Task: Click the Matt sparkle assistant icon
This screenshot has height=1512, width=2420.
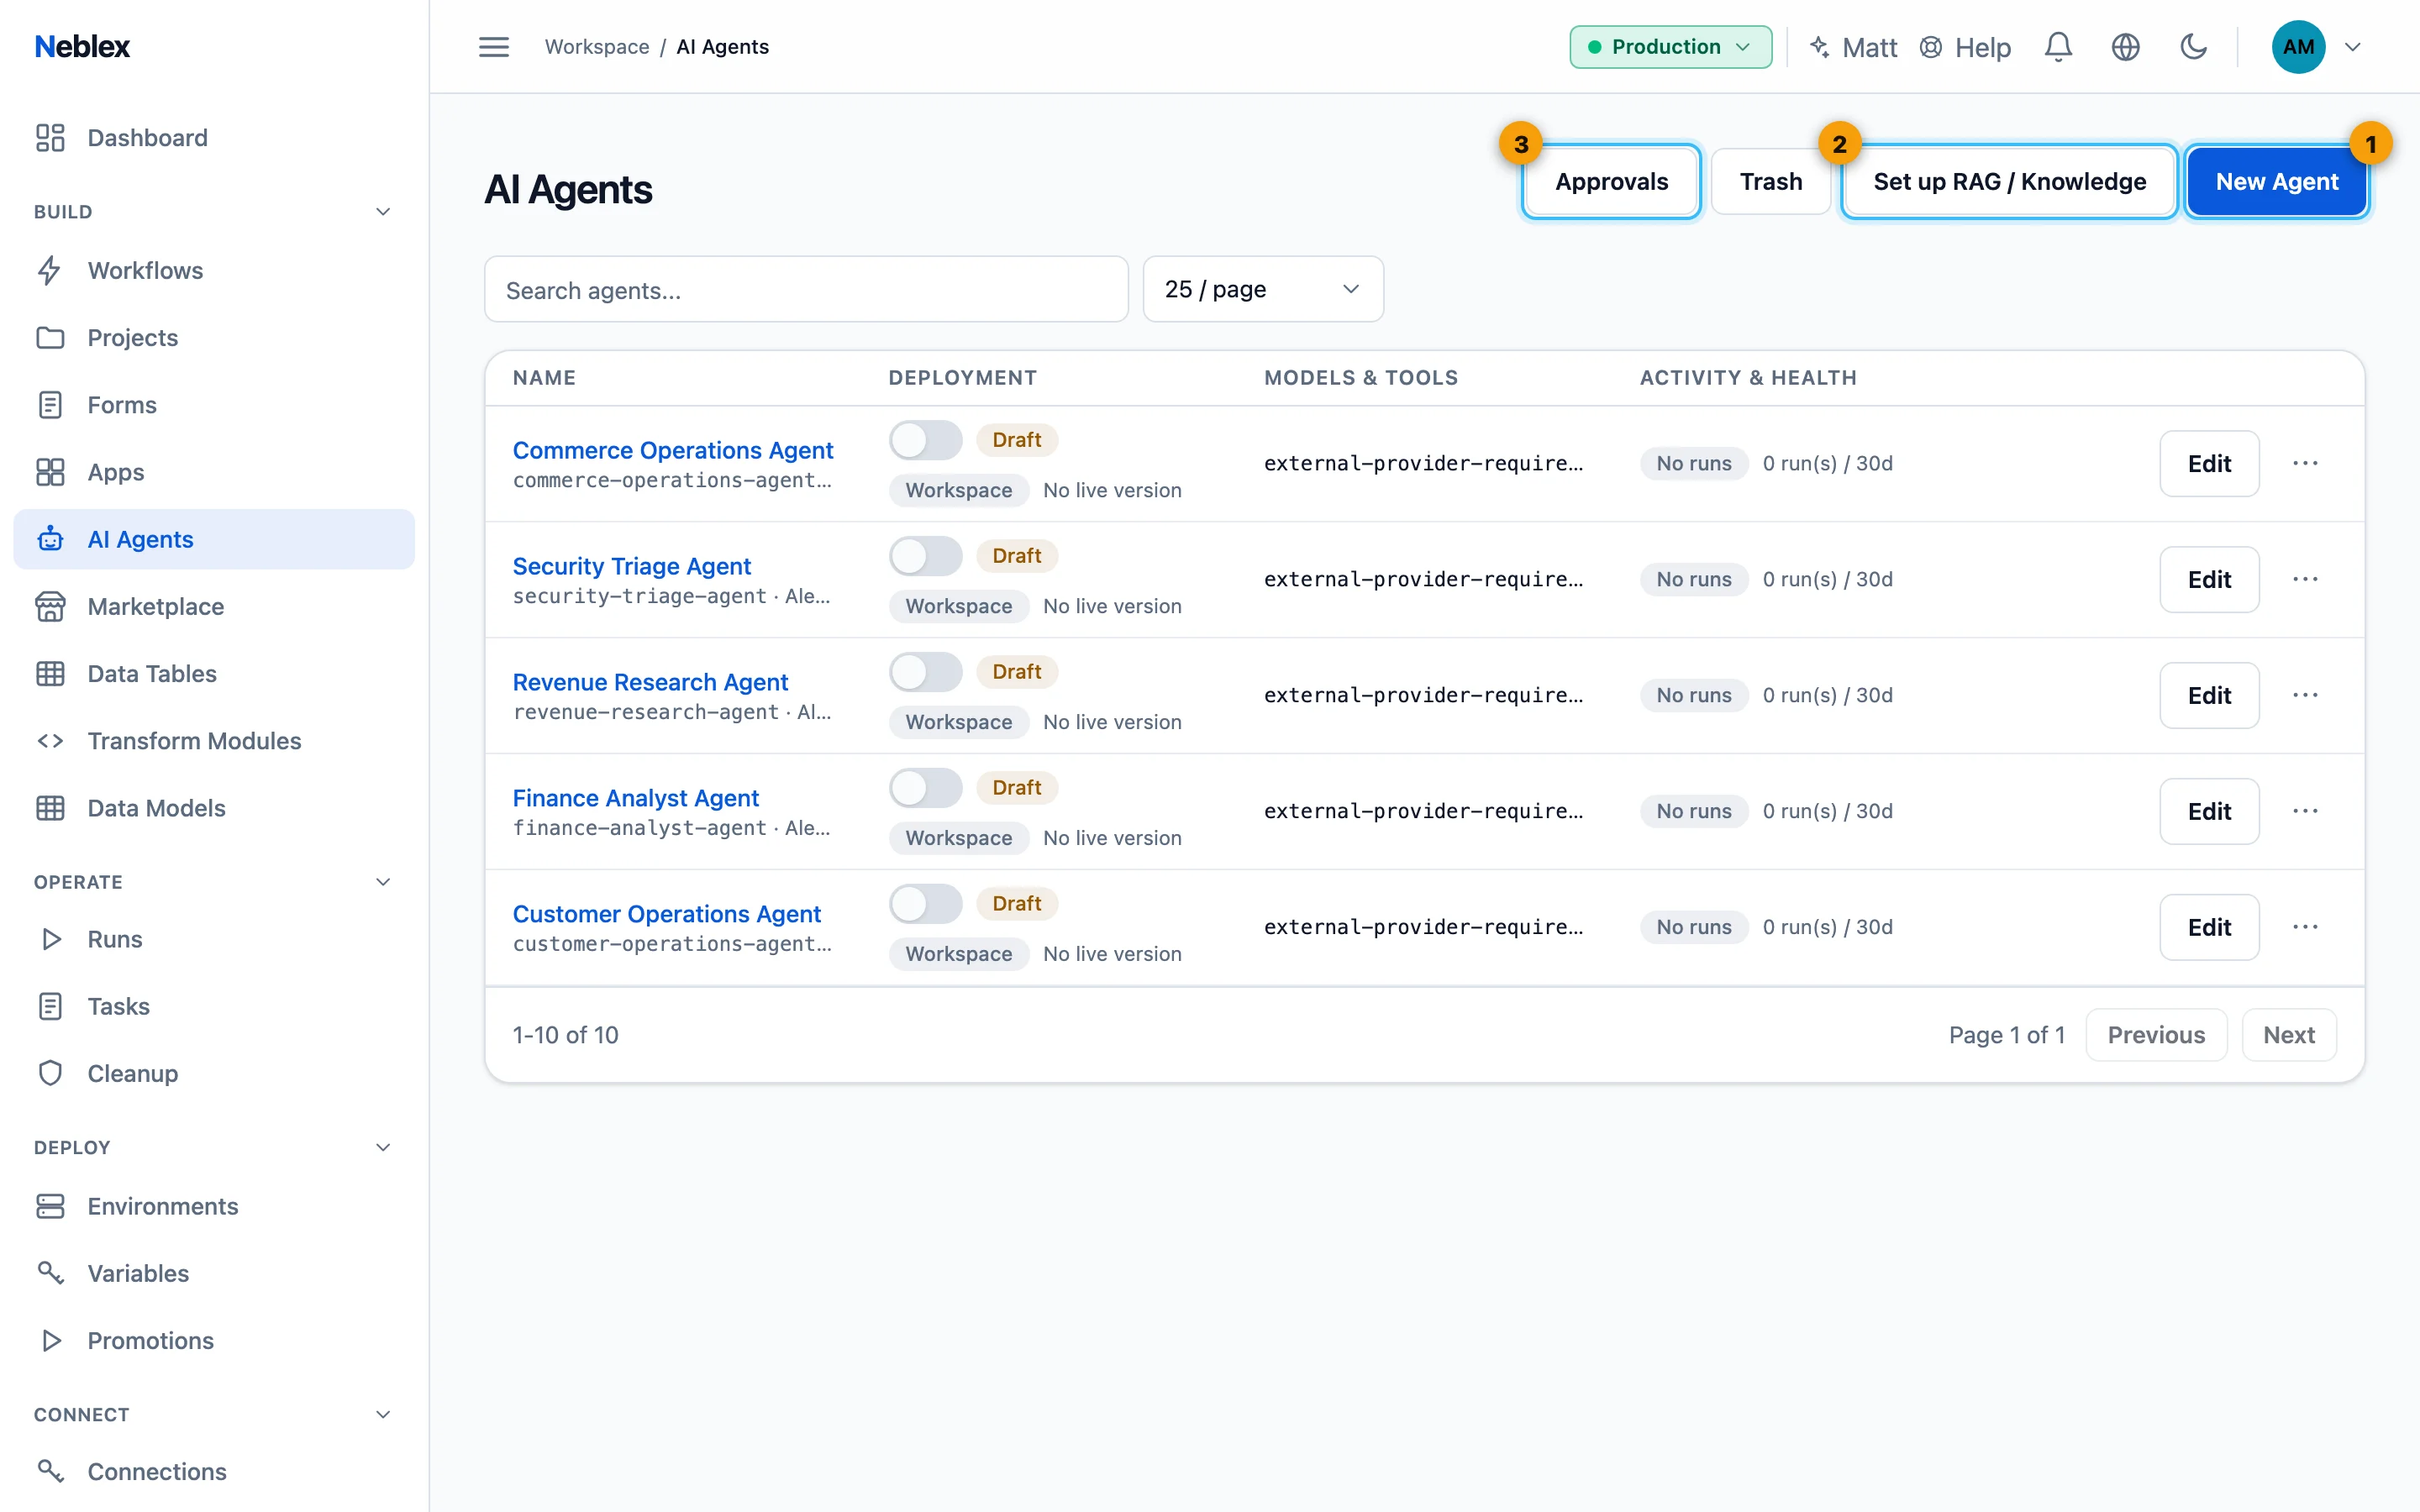Action: click(1820, 47)
